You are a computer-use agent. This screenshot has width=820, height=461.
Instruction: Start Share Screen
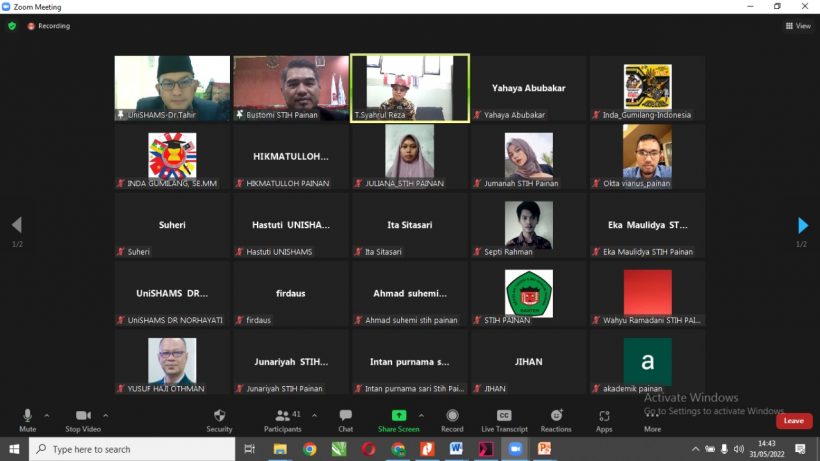pyautogui.click(x=398, y=421)
